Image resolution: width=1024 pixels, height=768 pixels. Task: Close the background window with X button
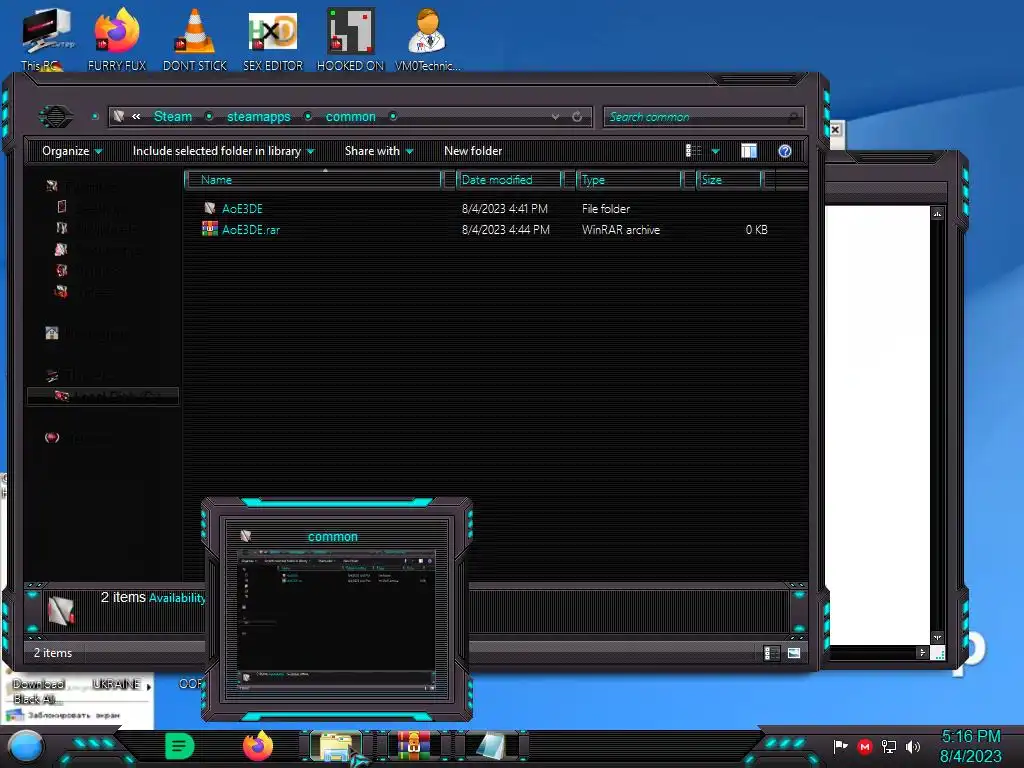click(835, 129)
